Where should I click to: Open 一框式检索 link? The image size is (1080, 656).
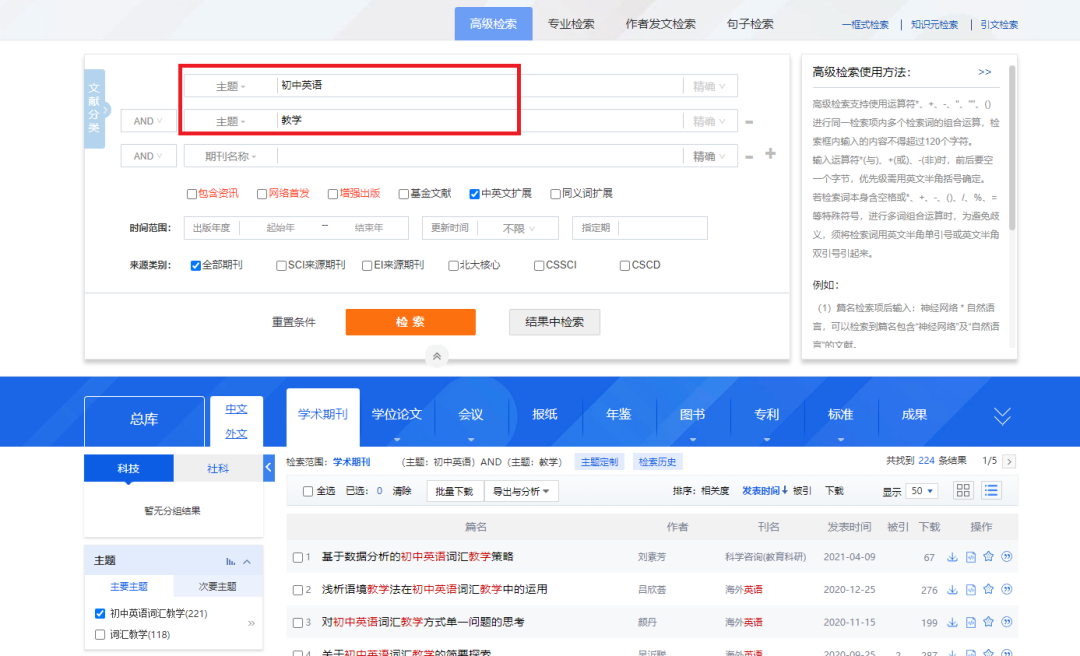(865, 25)
